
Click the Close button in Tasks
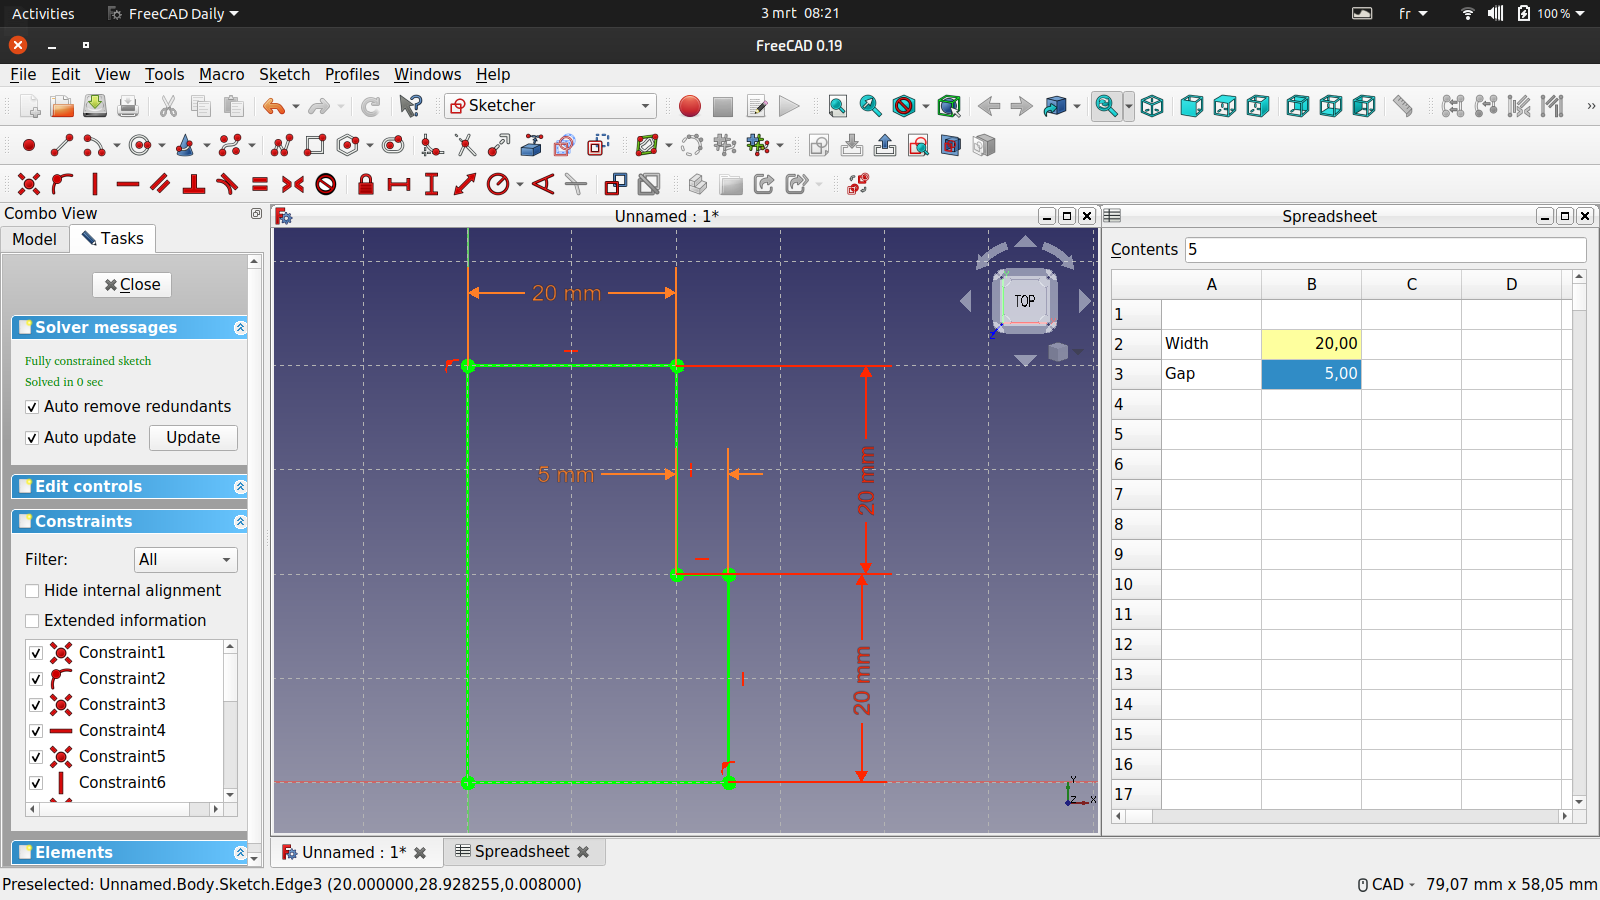132,285
